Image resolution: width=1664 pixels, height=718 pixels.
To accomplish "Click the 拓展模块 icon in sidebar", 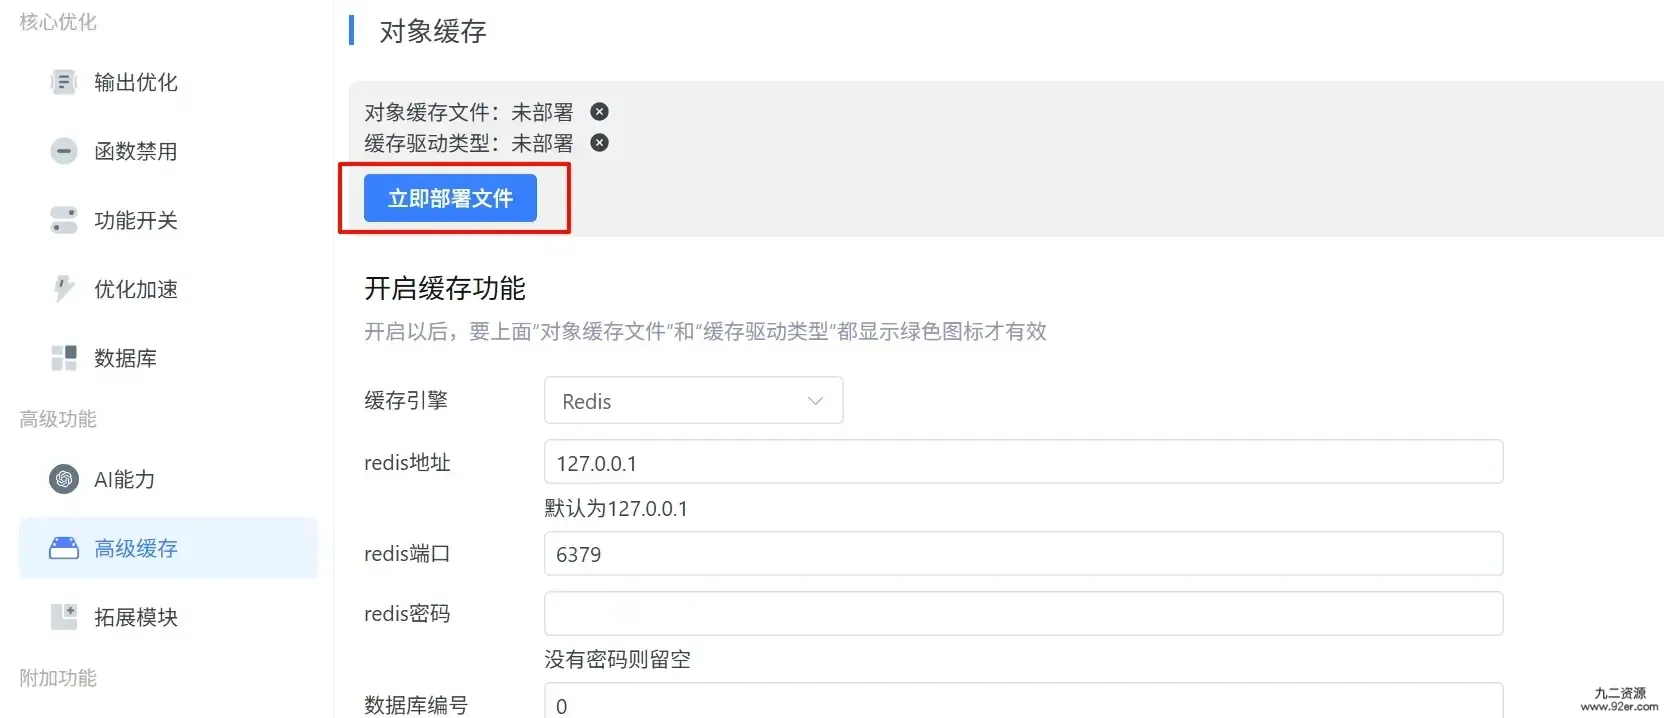I will (x=64, y=617).
